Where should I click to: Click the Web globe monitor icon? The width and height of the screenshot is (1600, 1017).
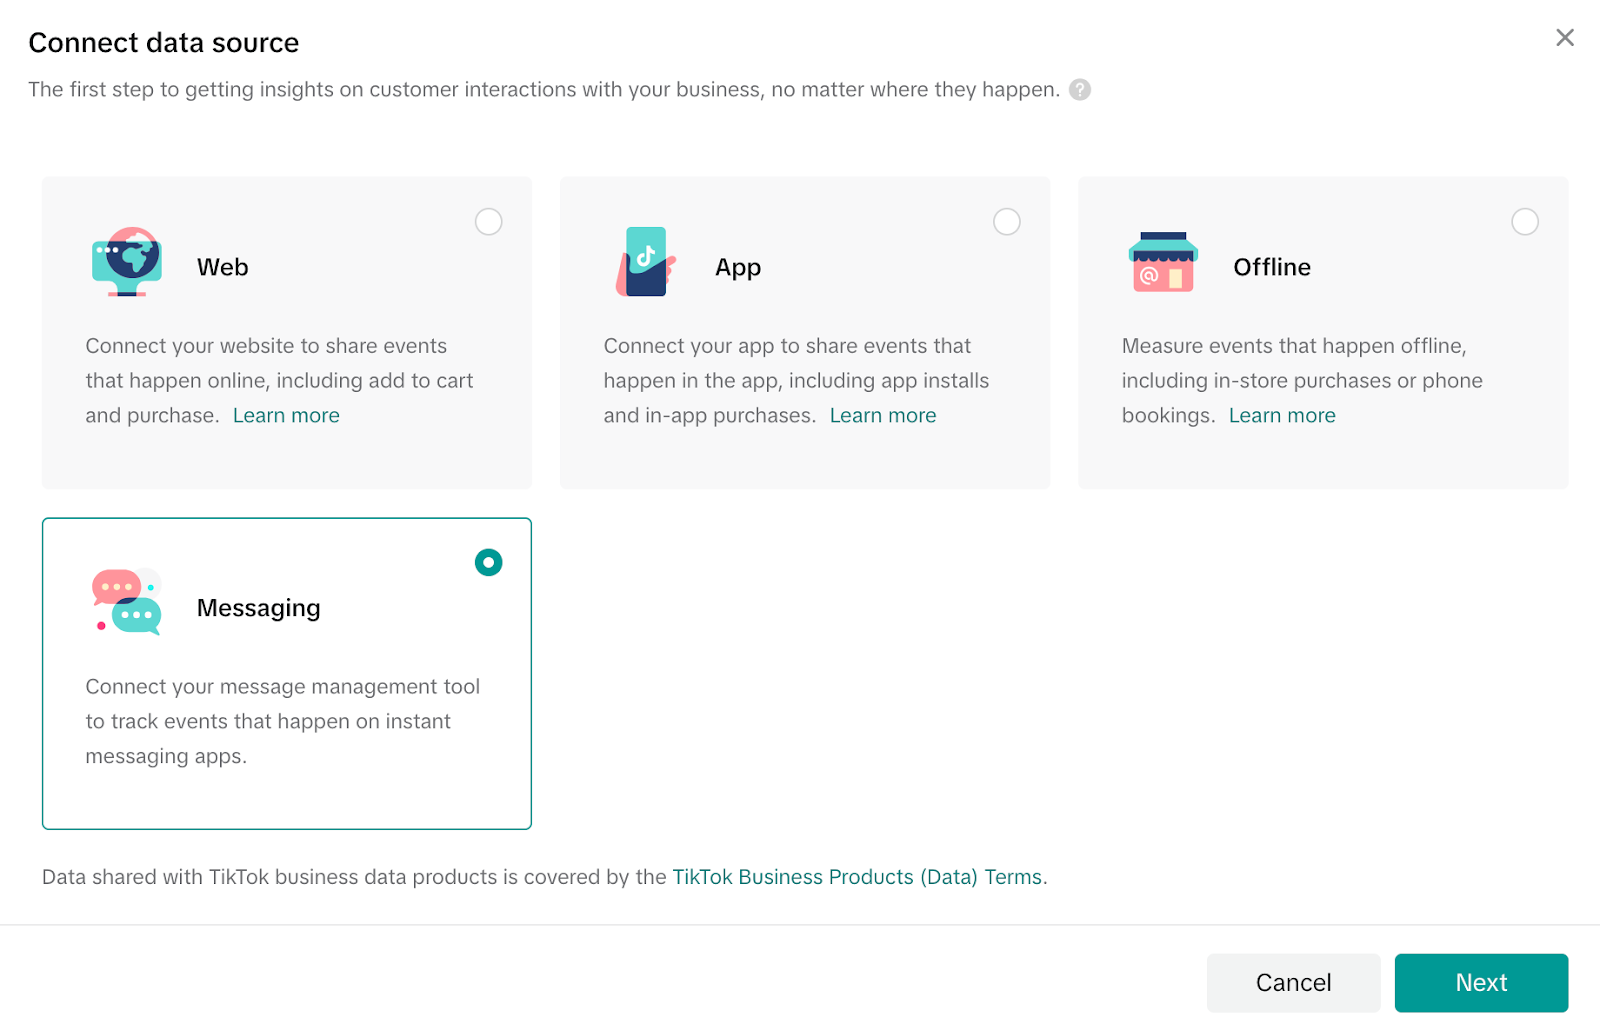pos(127,262)
